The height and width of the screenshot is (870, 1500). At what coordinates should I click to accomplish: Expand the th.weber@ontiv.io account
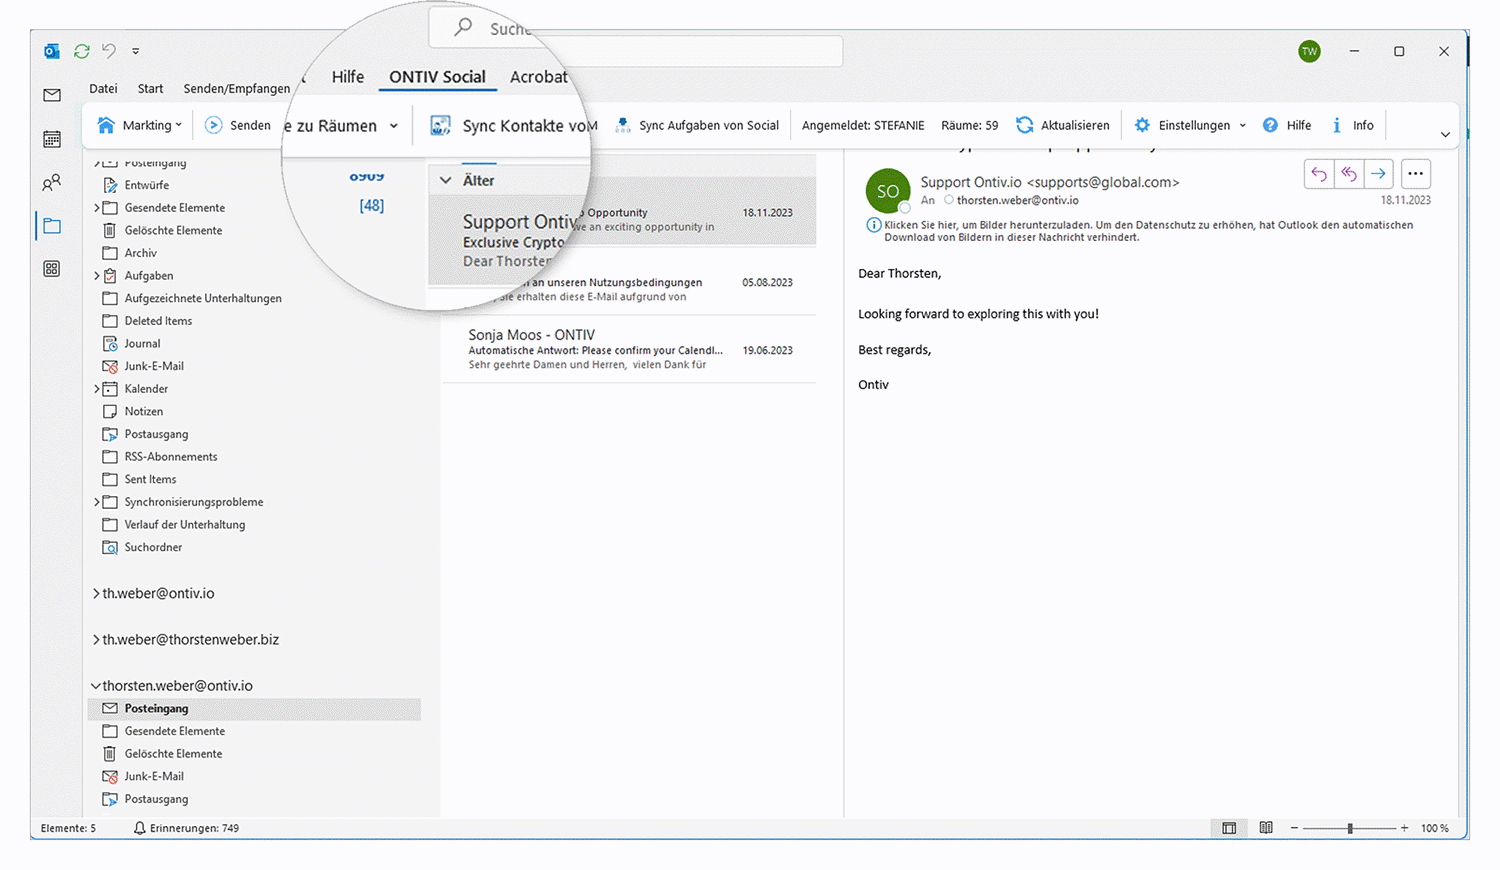point(96,594)
